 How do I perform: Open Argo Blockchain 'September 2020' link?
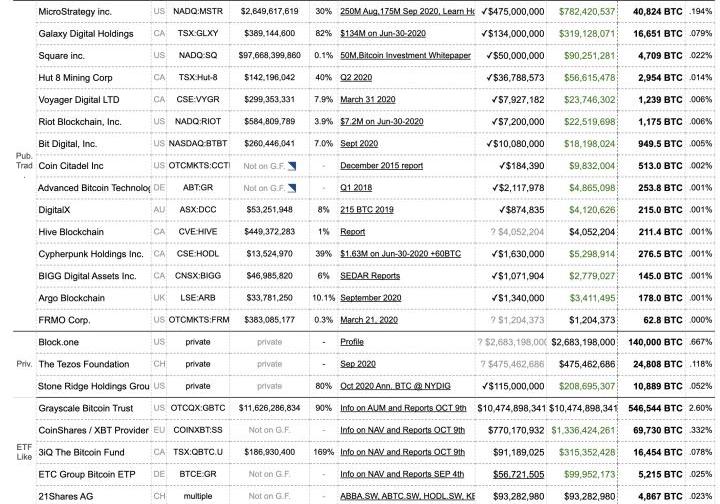click(x=371, y=297)
